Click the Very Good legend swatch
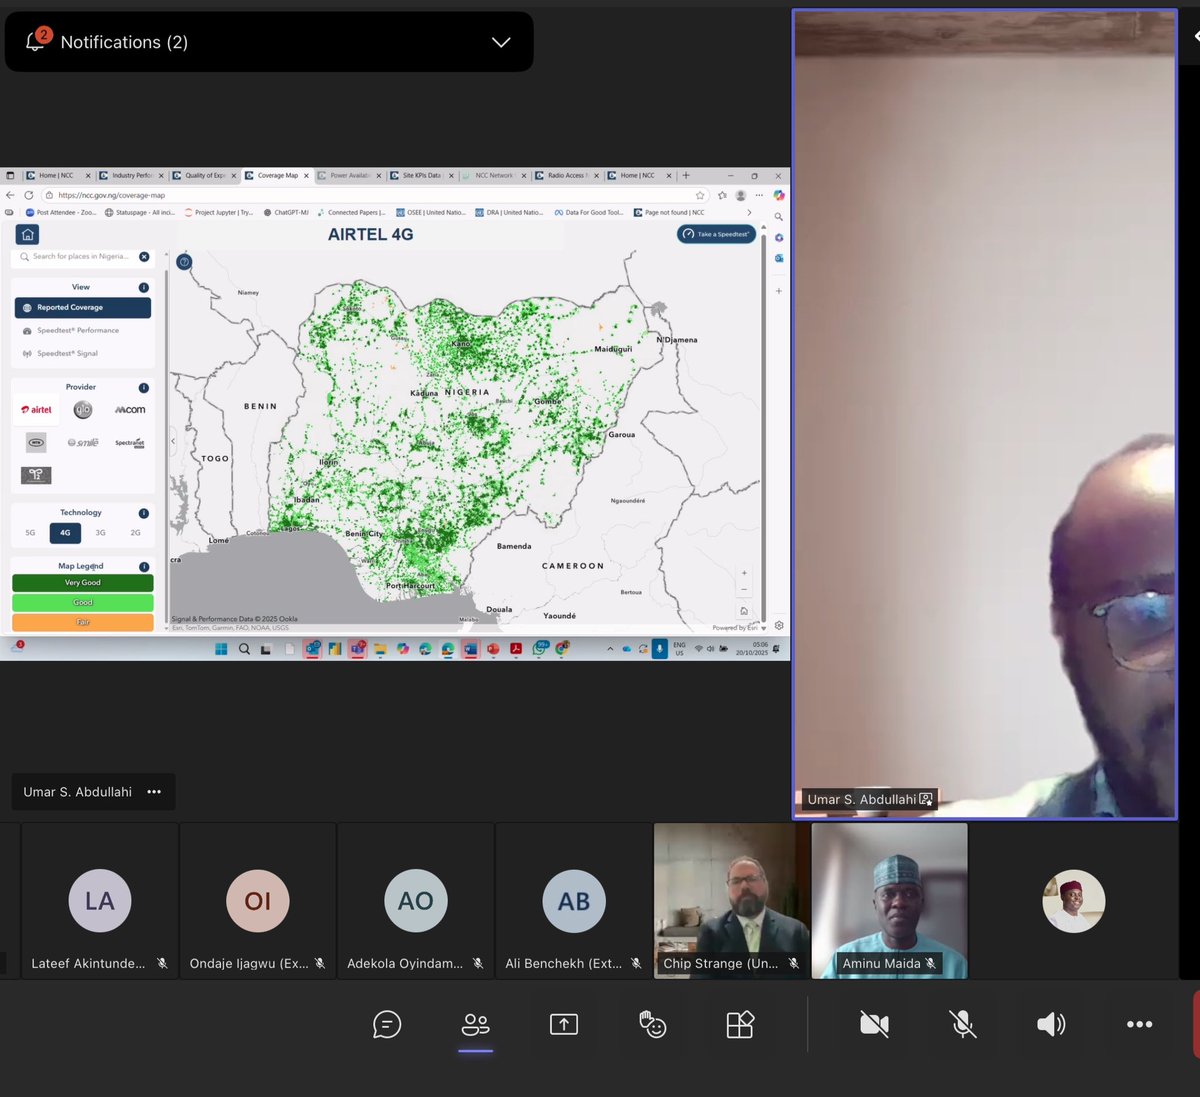The height and width of the screenshot is (1097, 1200). (83, 583)
